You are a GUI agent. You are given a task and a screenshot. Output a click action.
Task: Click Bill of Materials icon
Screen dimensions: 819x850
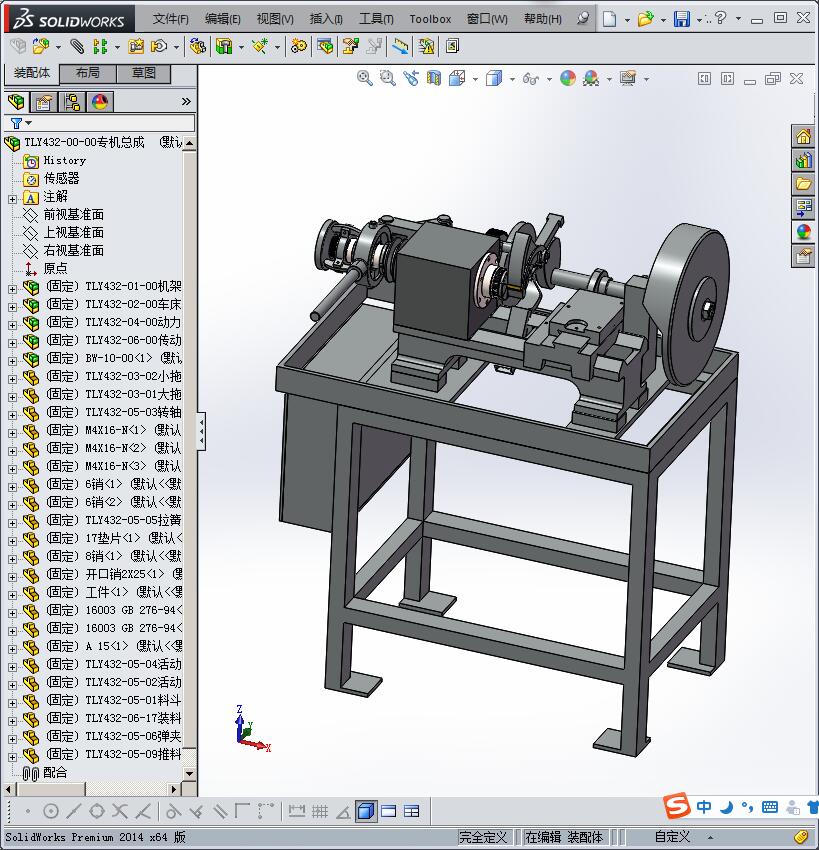[325, 47]
